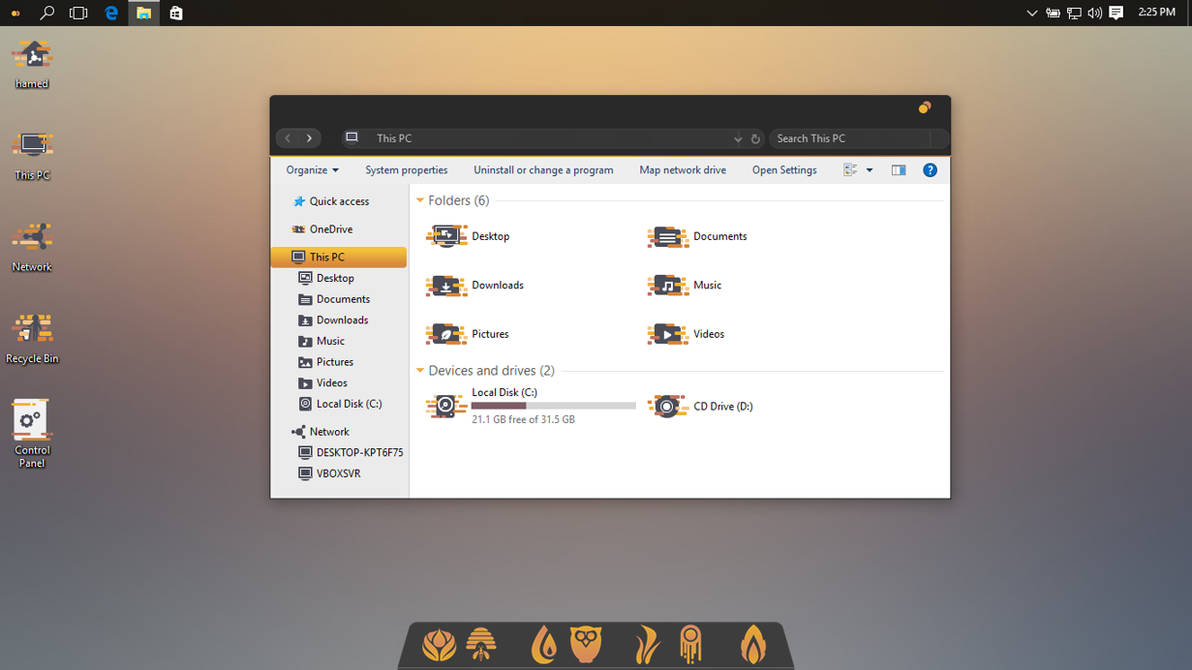Image resolution: width=1192 pixels, height=670 pixels.
Task: Click Uninstall or change a program
Action: tap(543, 170)
